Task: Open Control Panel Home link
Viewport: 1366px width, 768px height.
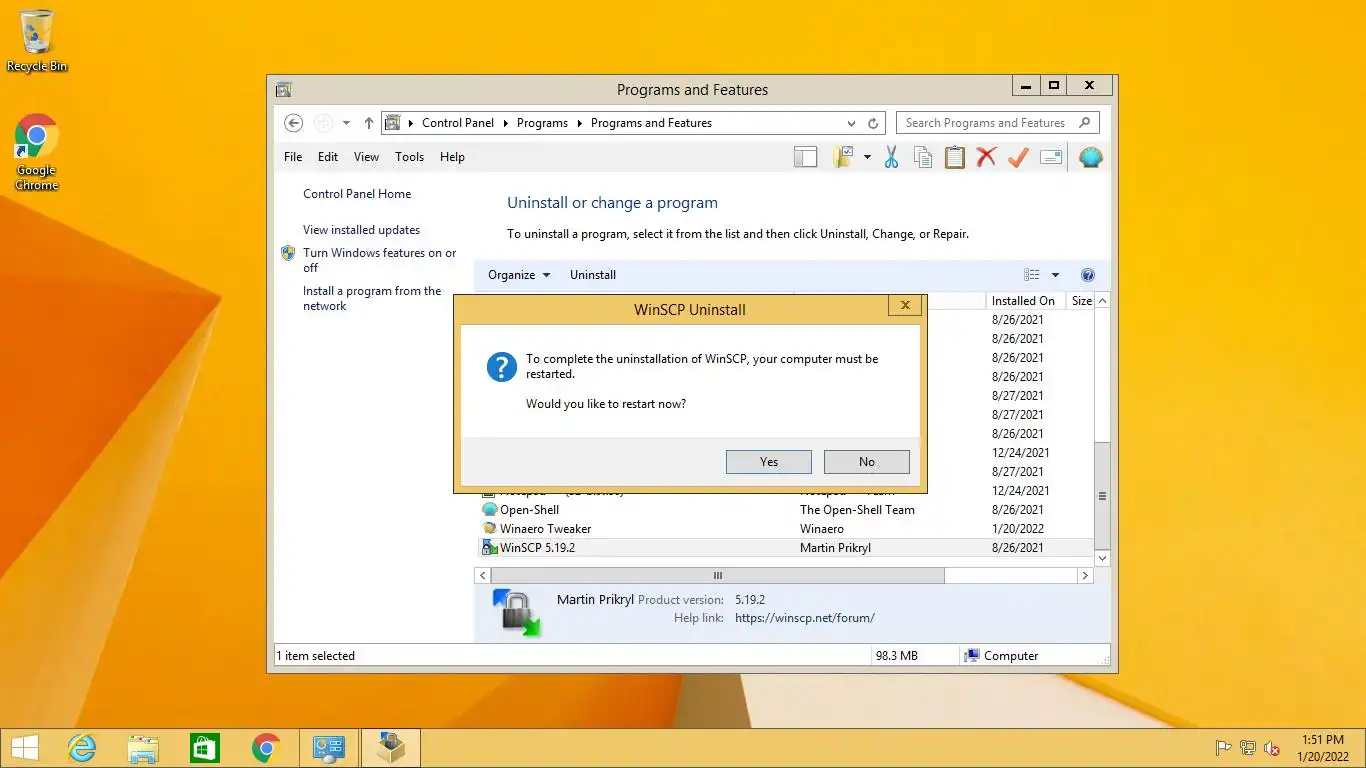Action: click(357, 194)
